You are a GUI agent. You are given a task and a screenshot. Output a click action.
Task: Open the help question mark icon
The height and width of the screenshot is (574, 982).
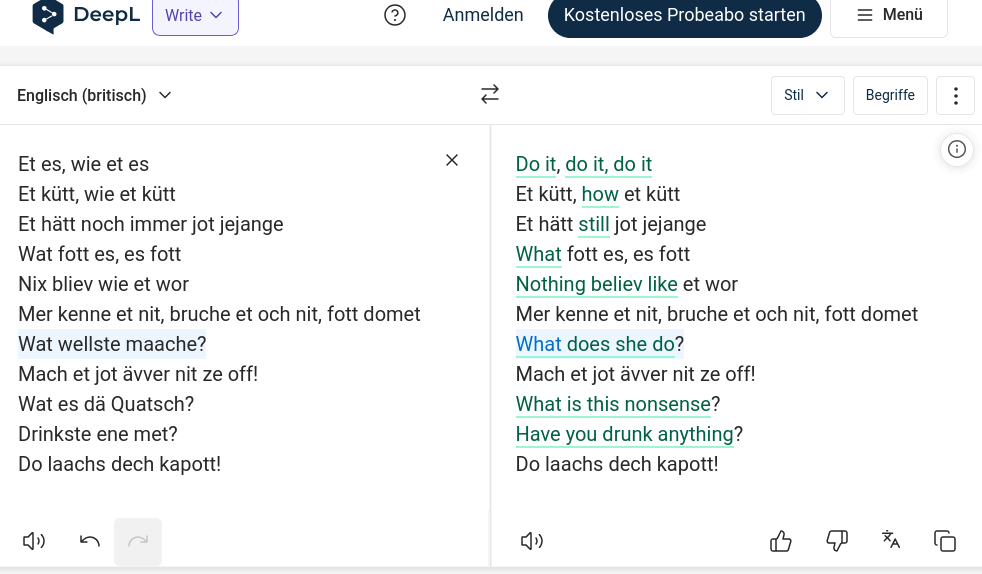[x=395, y=15]
